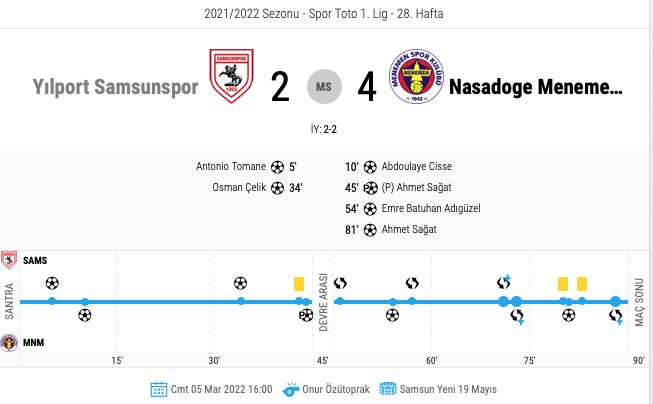Click Samsunspor 34' goal on timeline

(240, 283)
